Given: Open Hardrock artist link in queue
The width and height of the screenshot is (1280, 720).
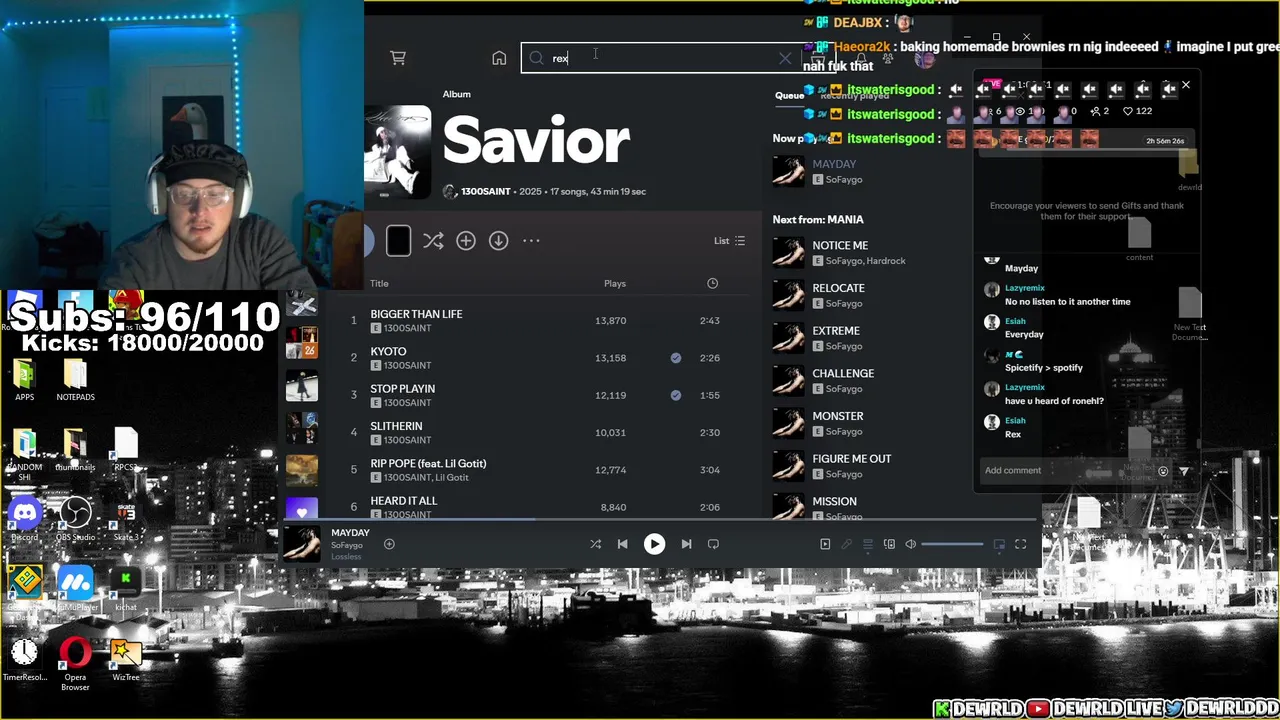Looking at the screenshot, I should [x=885, y=261].
